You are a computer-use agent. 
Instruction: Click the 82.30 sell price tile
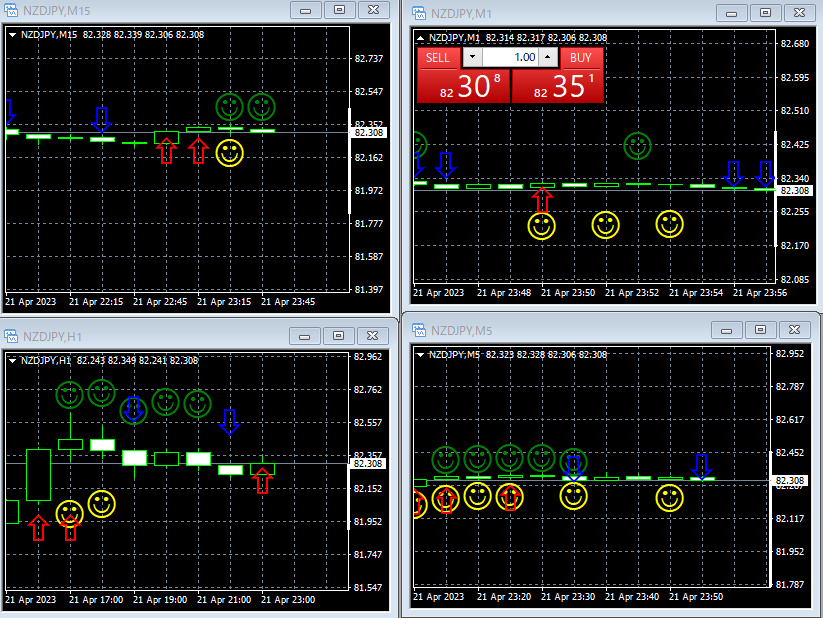[x=464, y=86]
